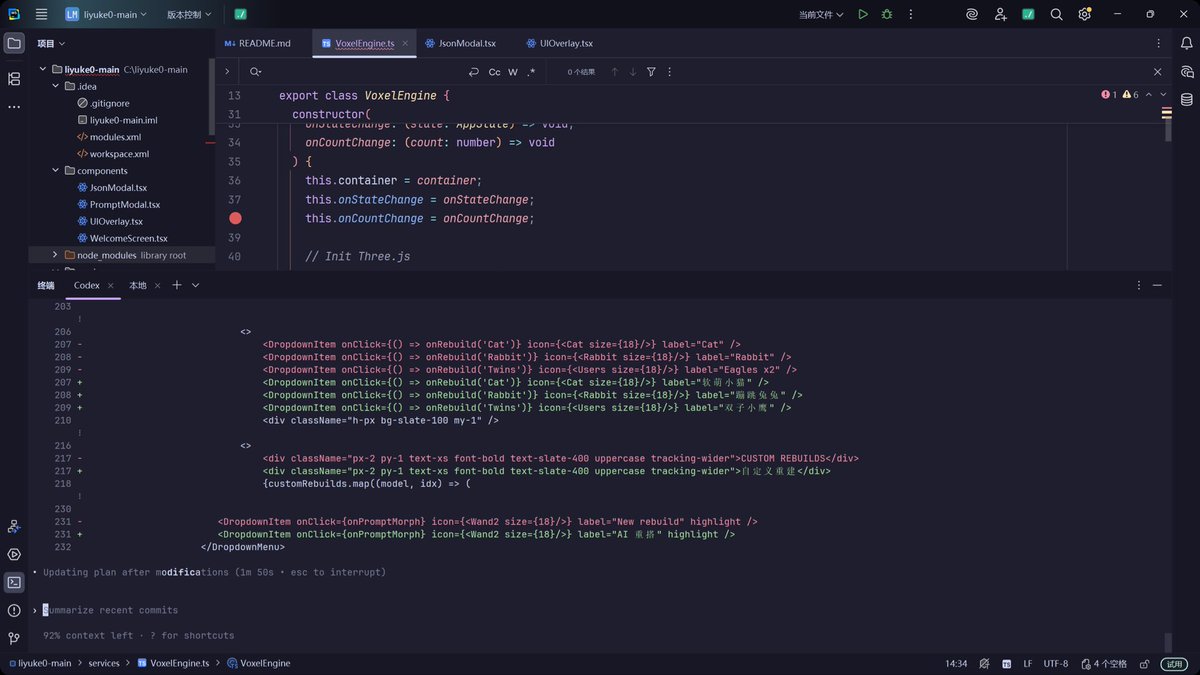
Task: Insert new line in search field icon
Action: point(473,72)
